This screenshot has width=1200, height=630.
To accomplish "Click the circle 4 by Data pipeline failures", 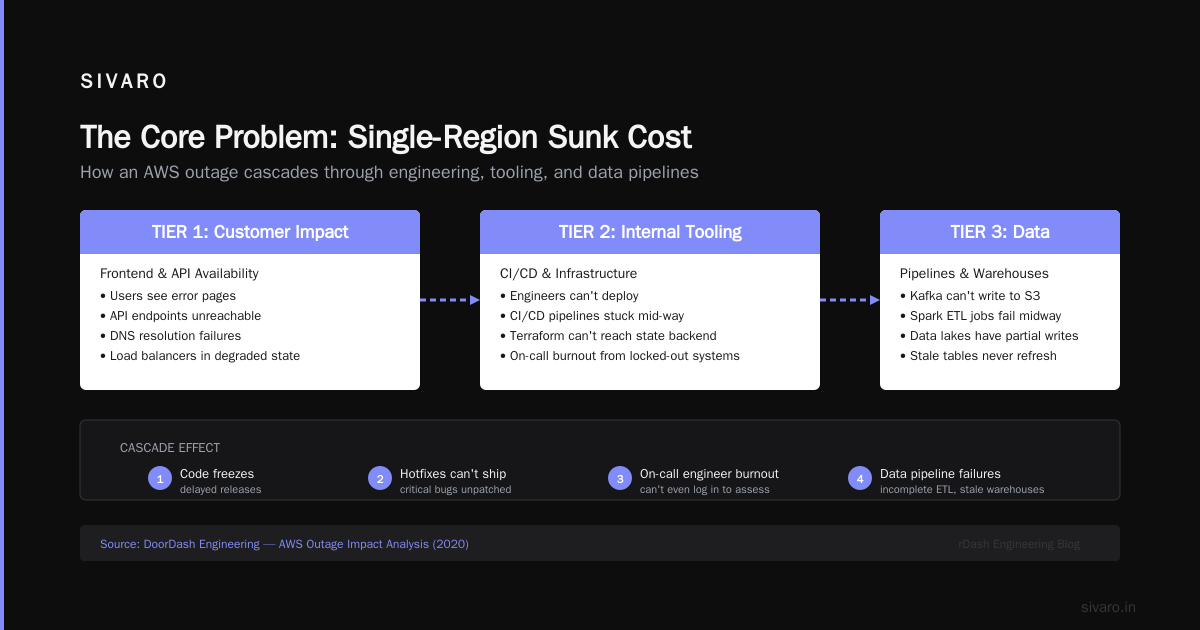I will coord(860,479).
